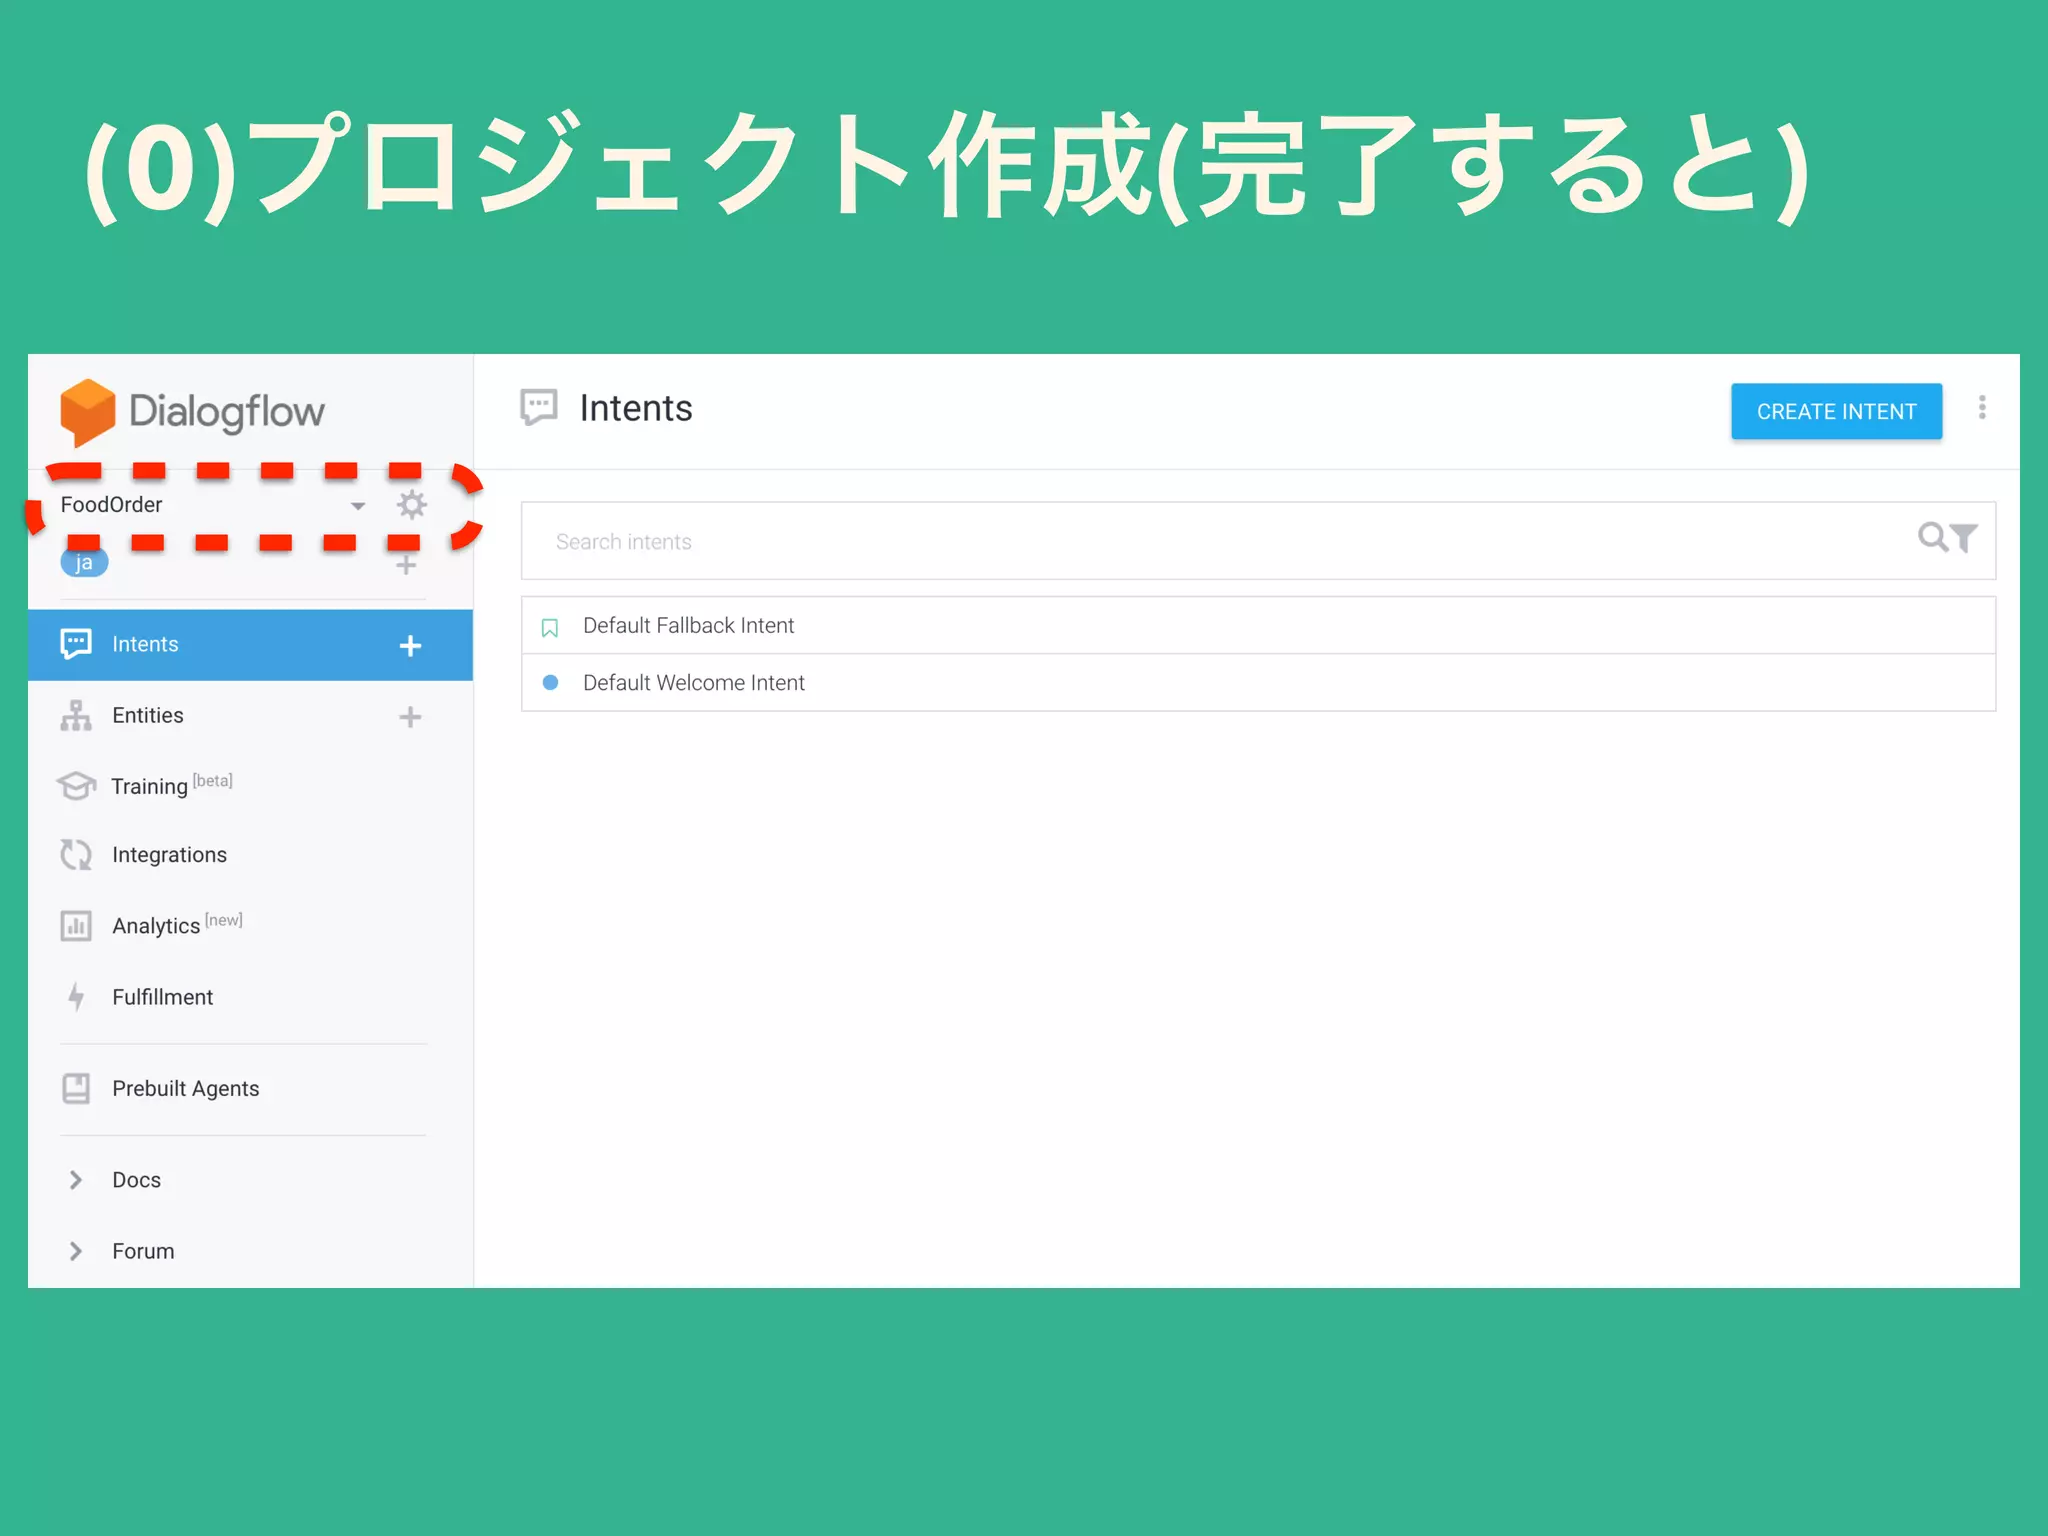Open Default Welcome Intent

[x=694, y=683]
